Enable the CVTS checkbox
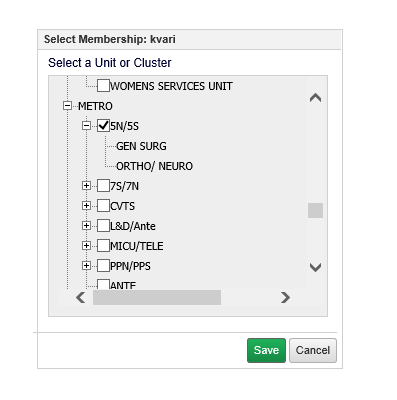 103,206
